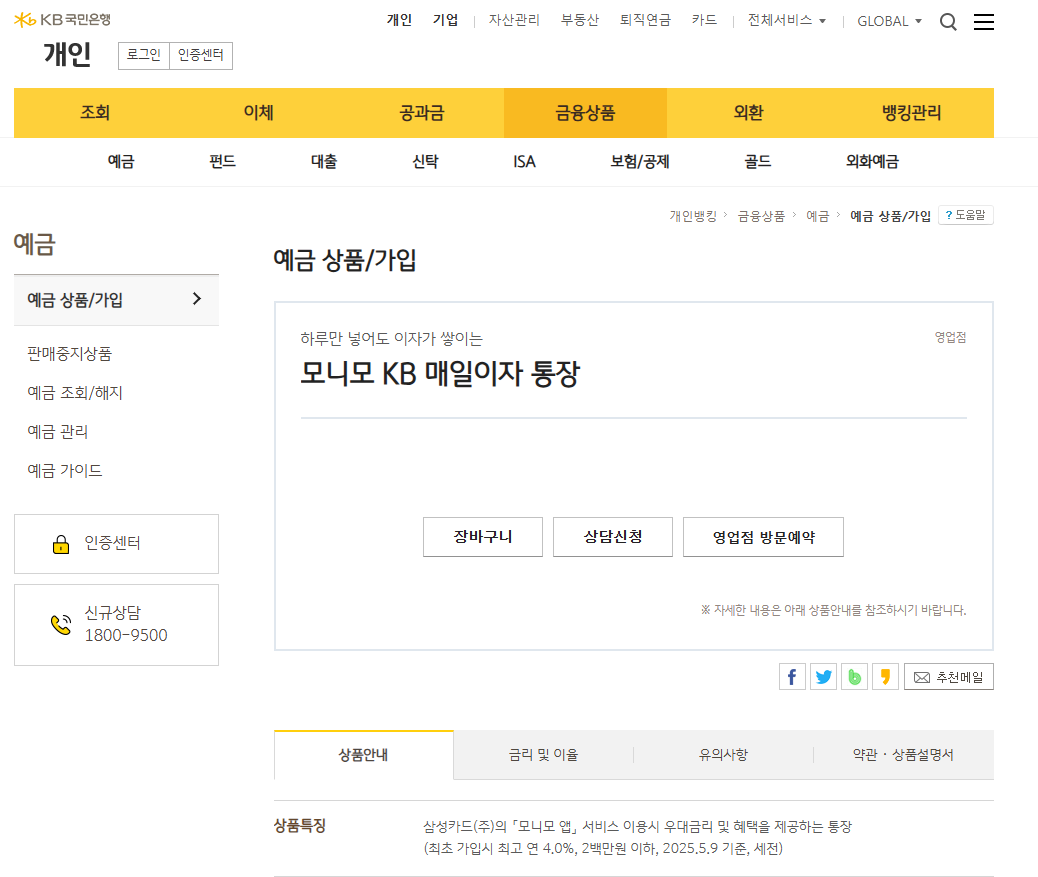Viewport: 1038px width, 877px height.
Task: Open the 도움말 help button
Action: (965, 215)
